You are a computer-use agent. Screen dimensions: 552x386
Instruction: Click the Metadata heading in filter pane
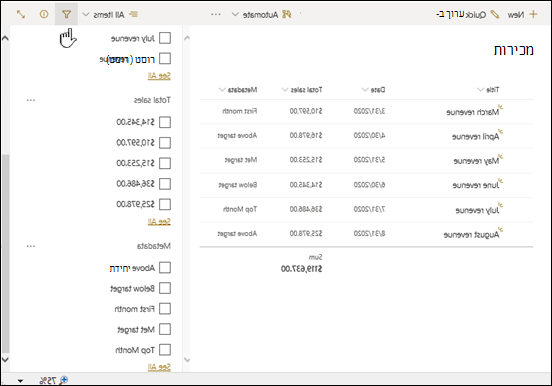tap(154, 246)
